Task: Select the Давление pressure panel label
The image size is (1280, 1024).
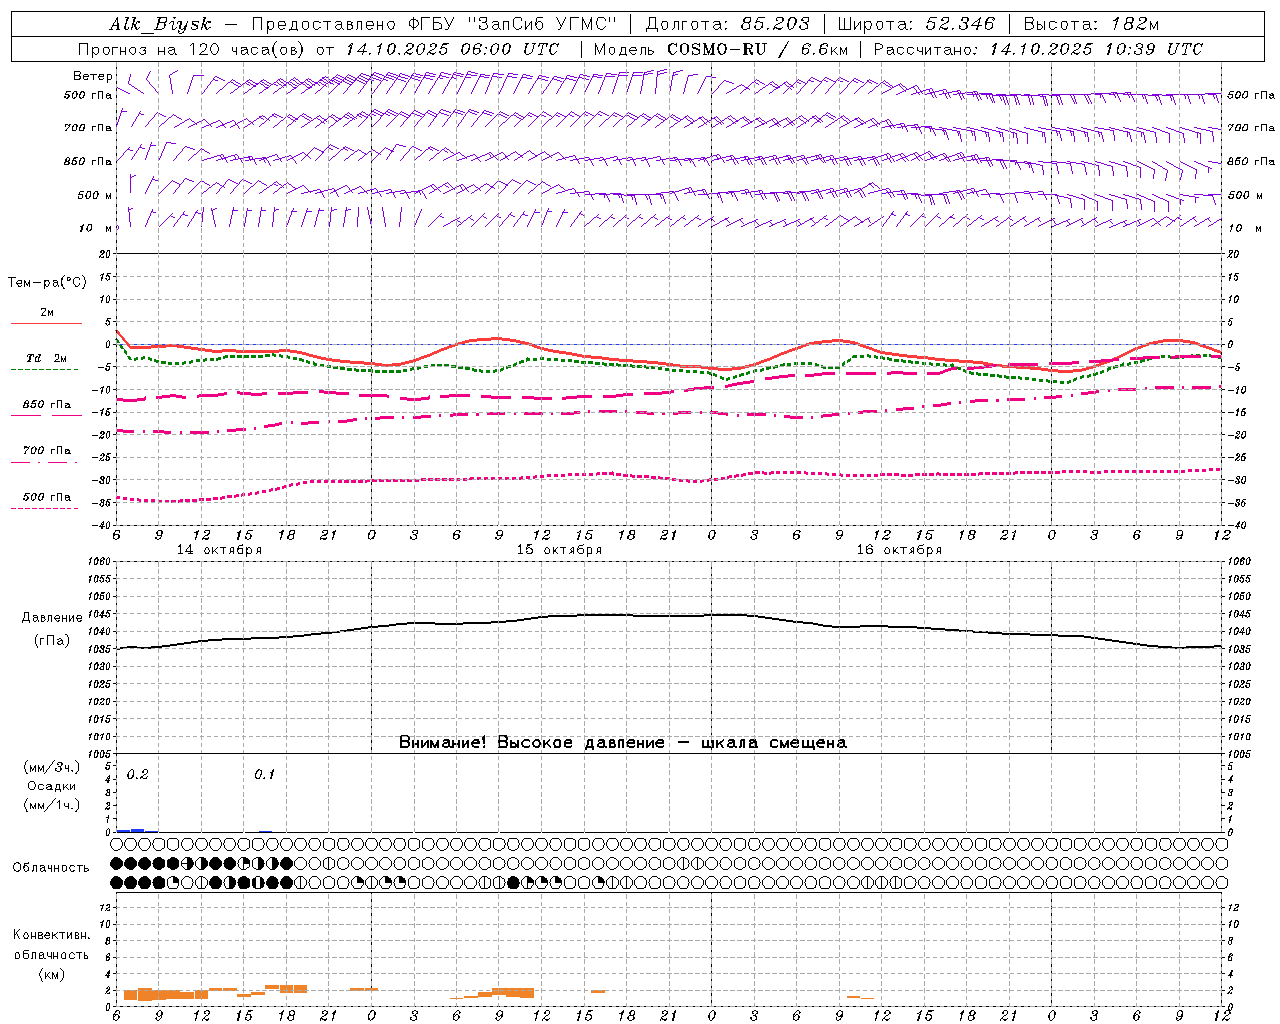Action: (52, 618)
